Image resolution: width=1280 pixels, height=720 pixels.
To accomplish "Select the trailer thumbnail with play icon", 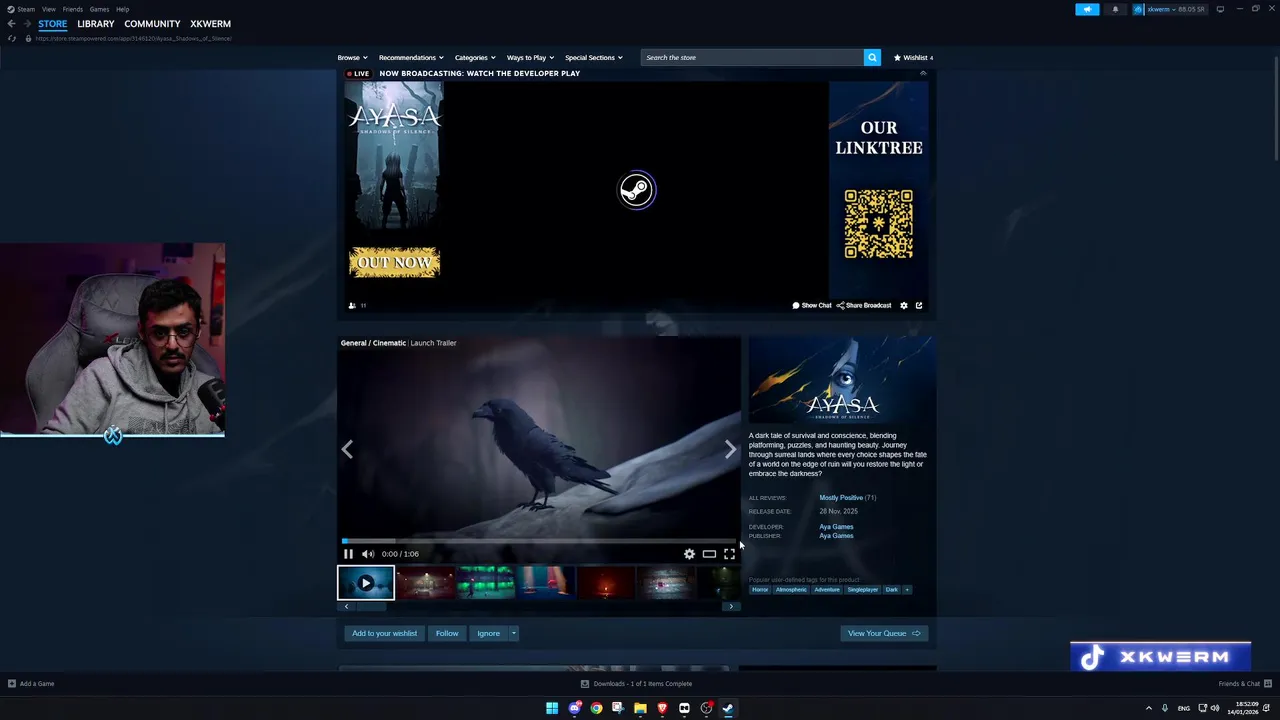I will (366, 583).
